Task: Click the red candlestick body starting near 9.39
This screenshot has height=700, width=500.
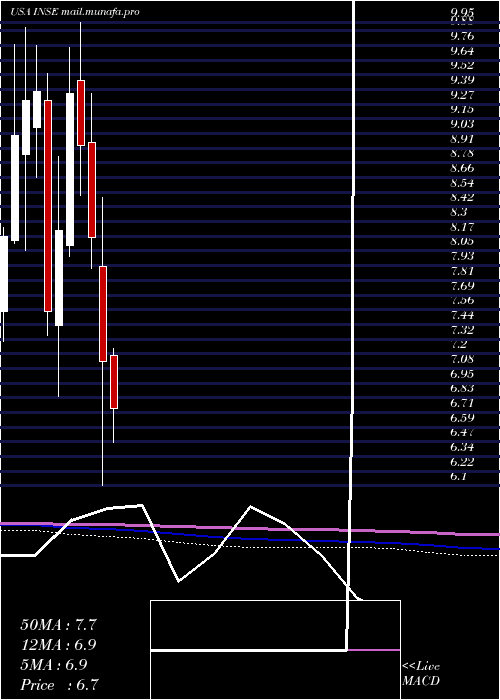Action: tap(81, 113)
